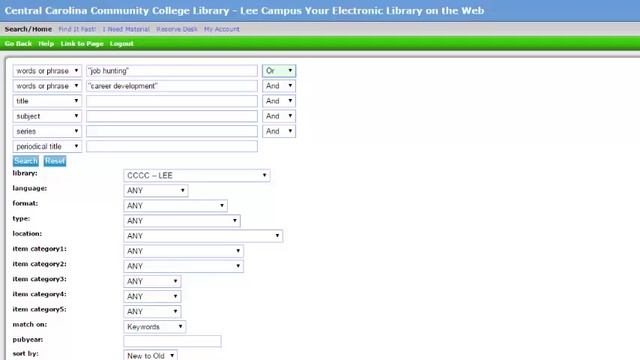The height and width of the screenshot is (360, 640).
Task: Open the location dropdown
Action: (x=203, y=236)
